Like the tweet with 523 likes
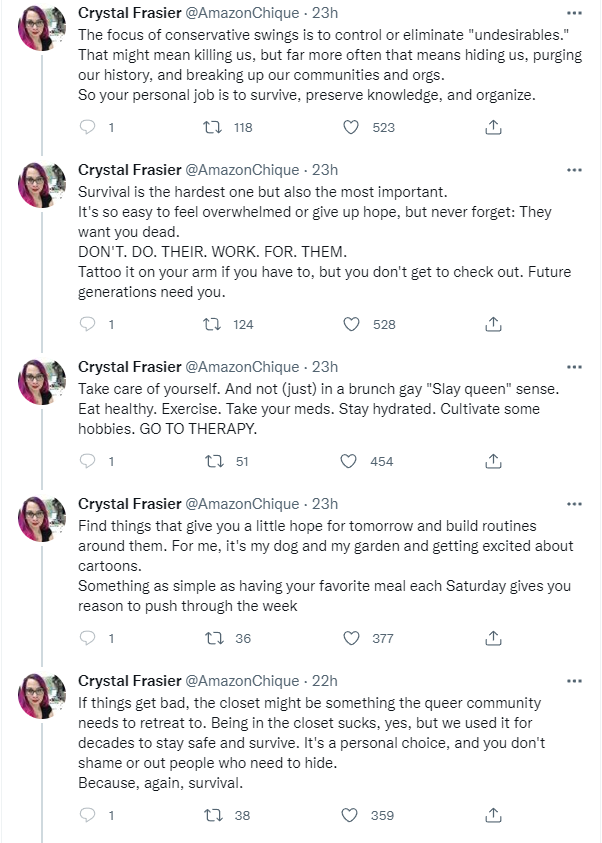 351,127
